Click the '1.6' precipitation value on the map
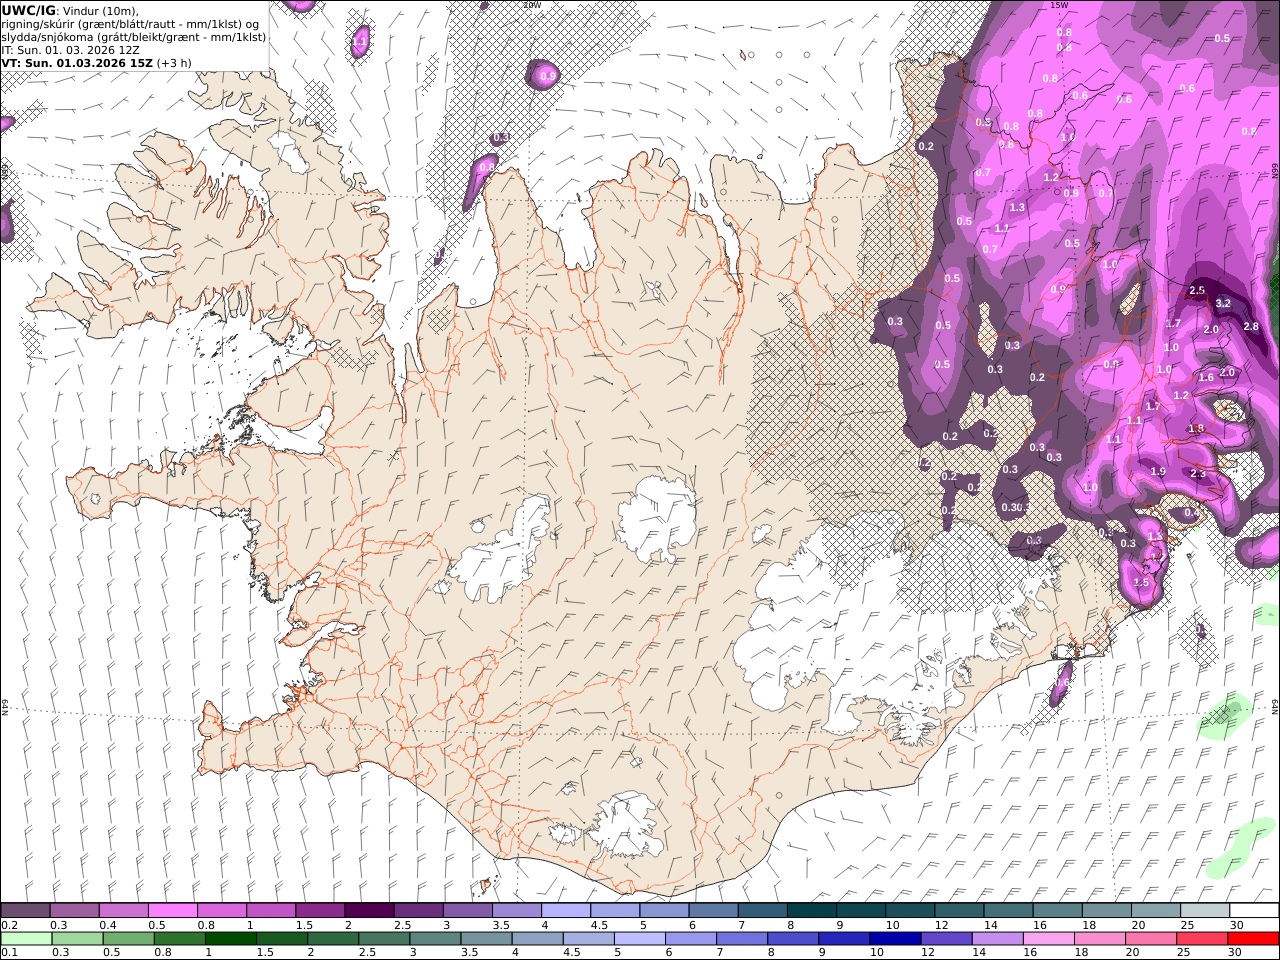Screen dimensions: 1280x960 [1206, 378]
